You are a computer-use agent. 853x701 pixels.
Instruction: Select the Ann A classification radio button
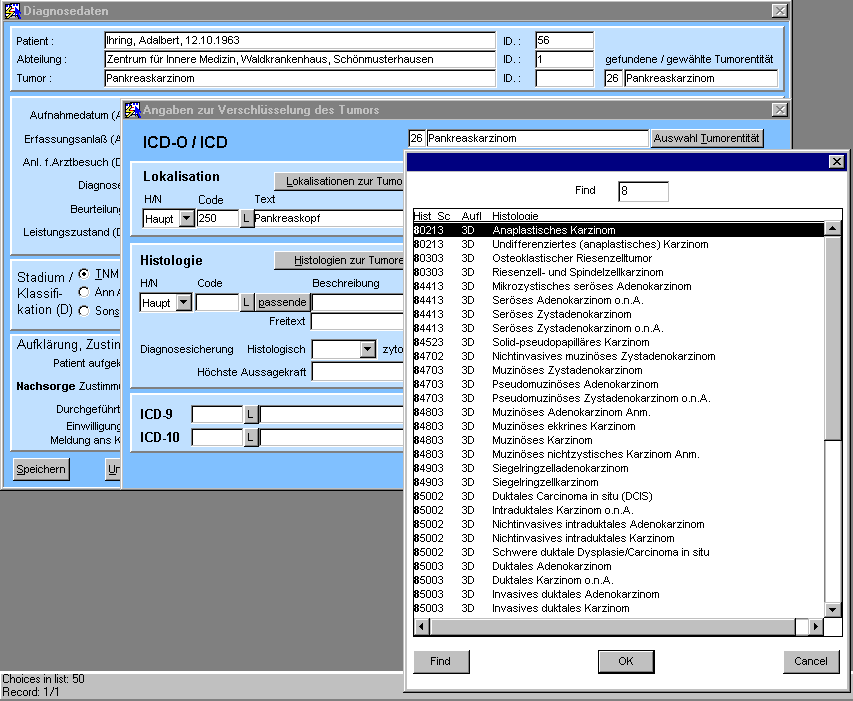(x=85, y=292)
